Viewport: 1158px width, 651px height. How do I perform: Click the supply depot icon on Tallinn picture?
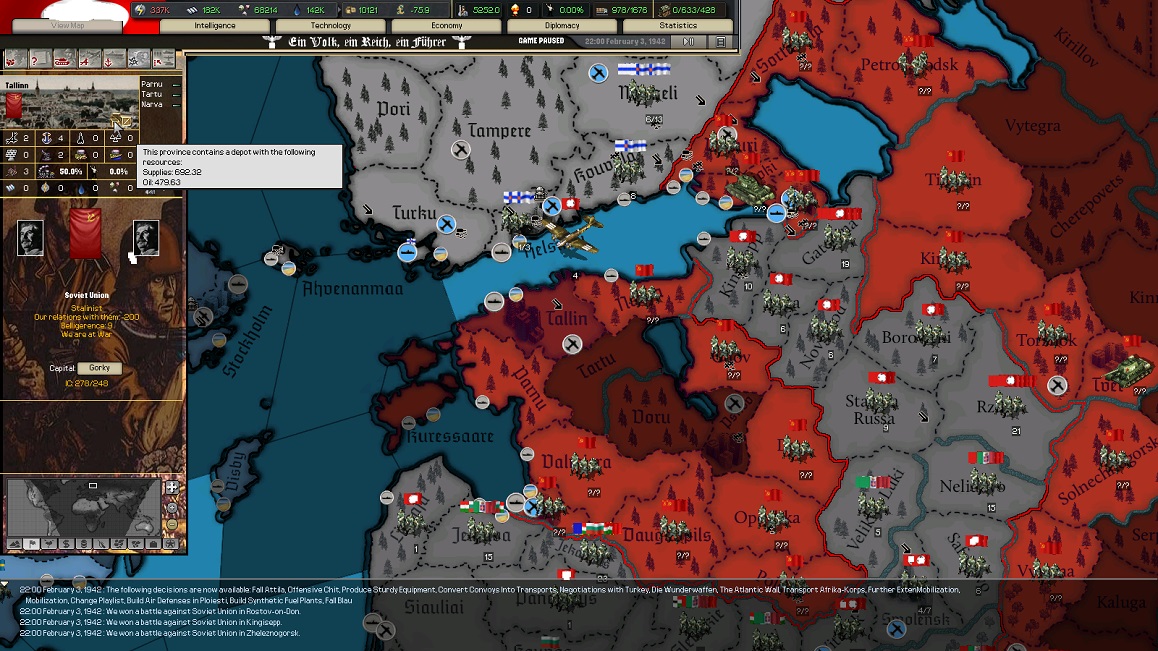click(x=122, y=122)
